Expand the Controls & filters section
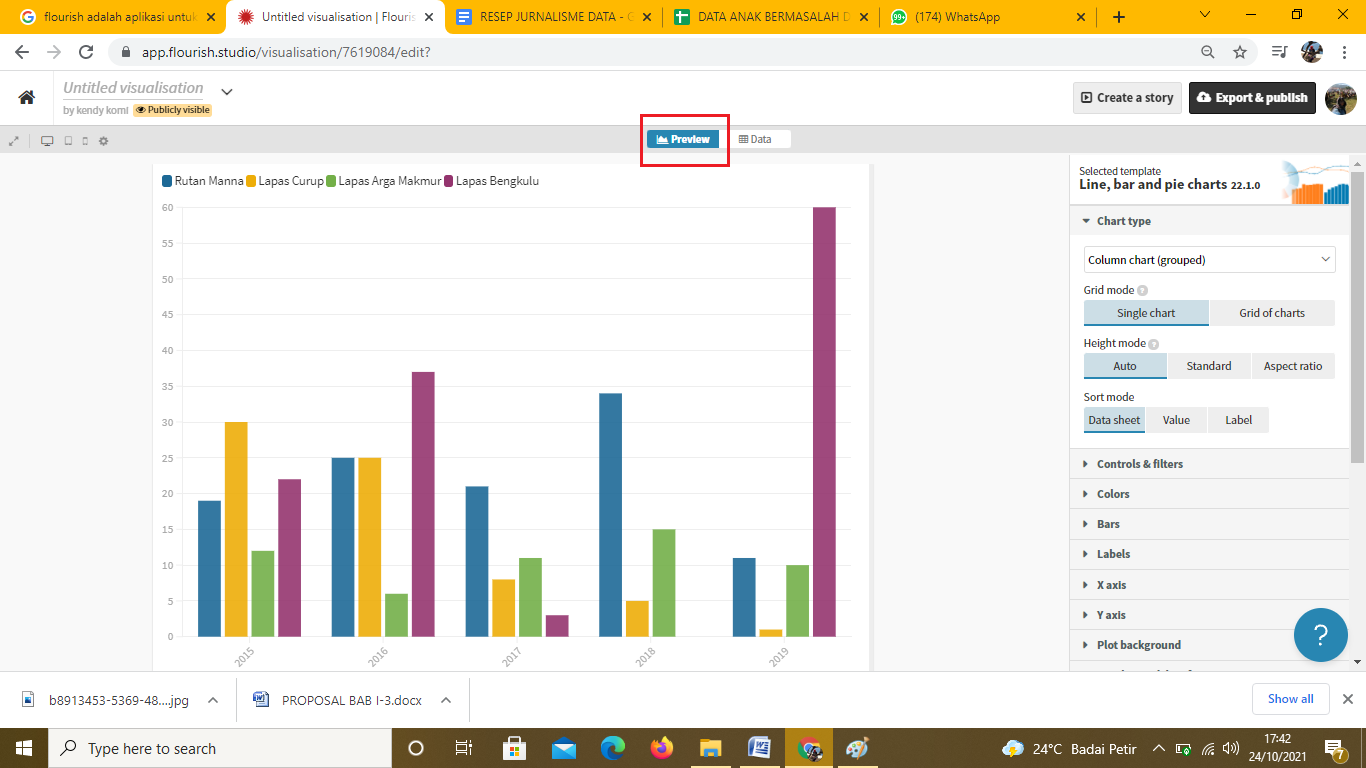This screenshot has width=1366, height=768. tap(1139, 464)
